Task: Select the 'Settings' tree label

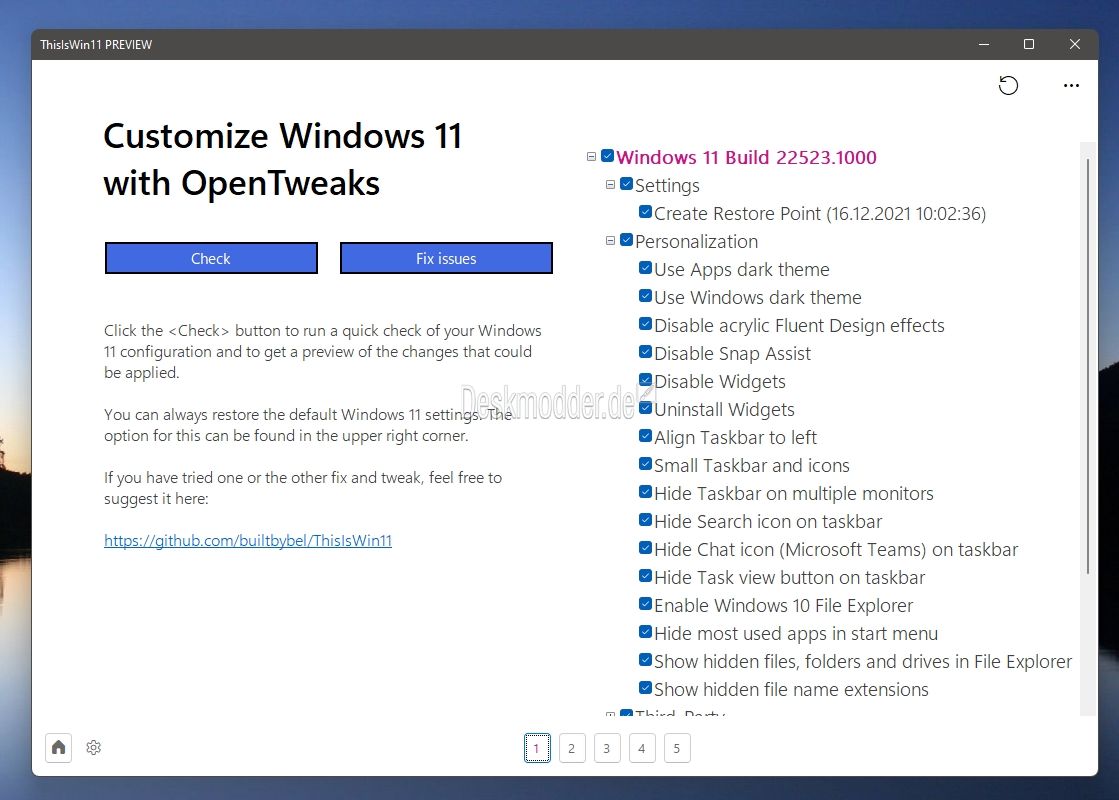Action: 667,186
